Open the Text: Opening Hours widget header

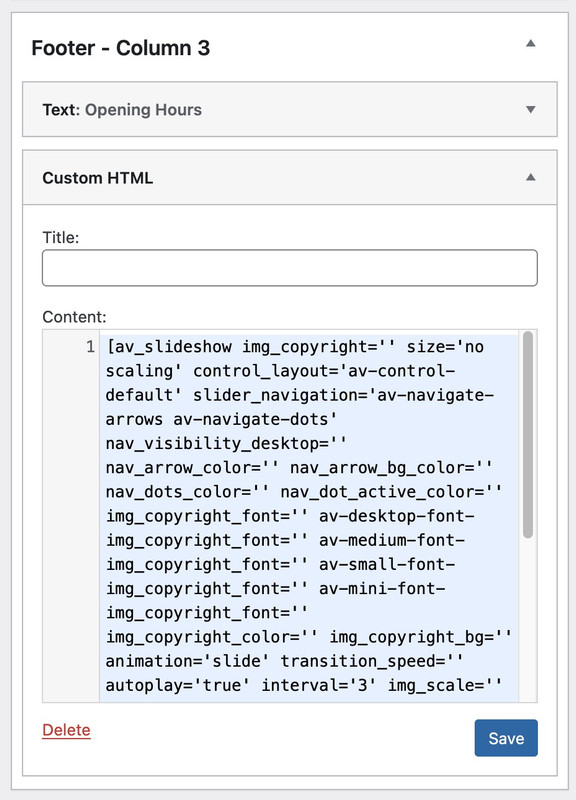[290, 109]
